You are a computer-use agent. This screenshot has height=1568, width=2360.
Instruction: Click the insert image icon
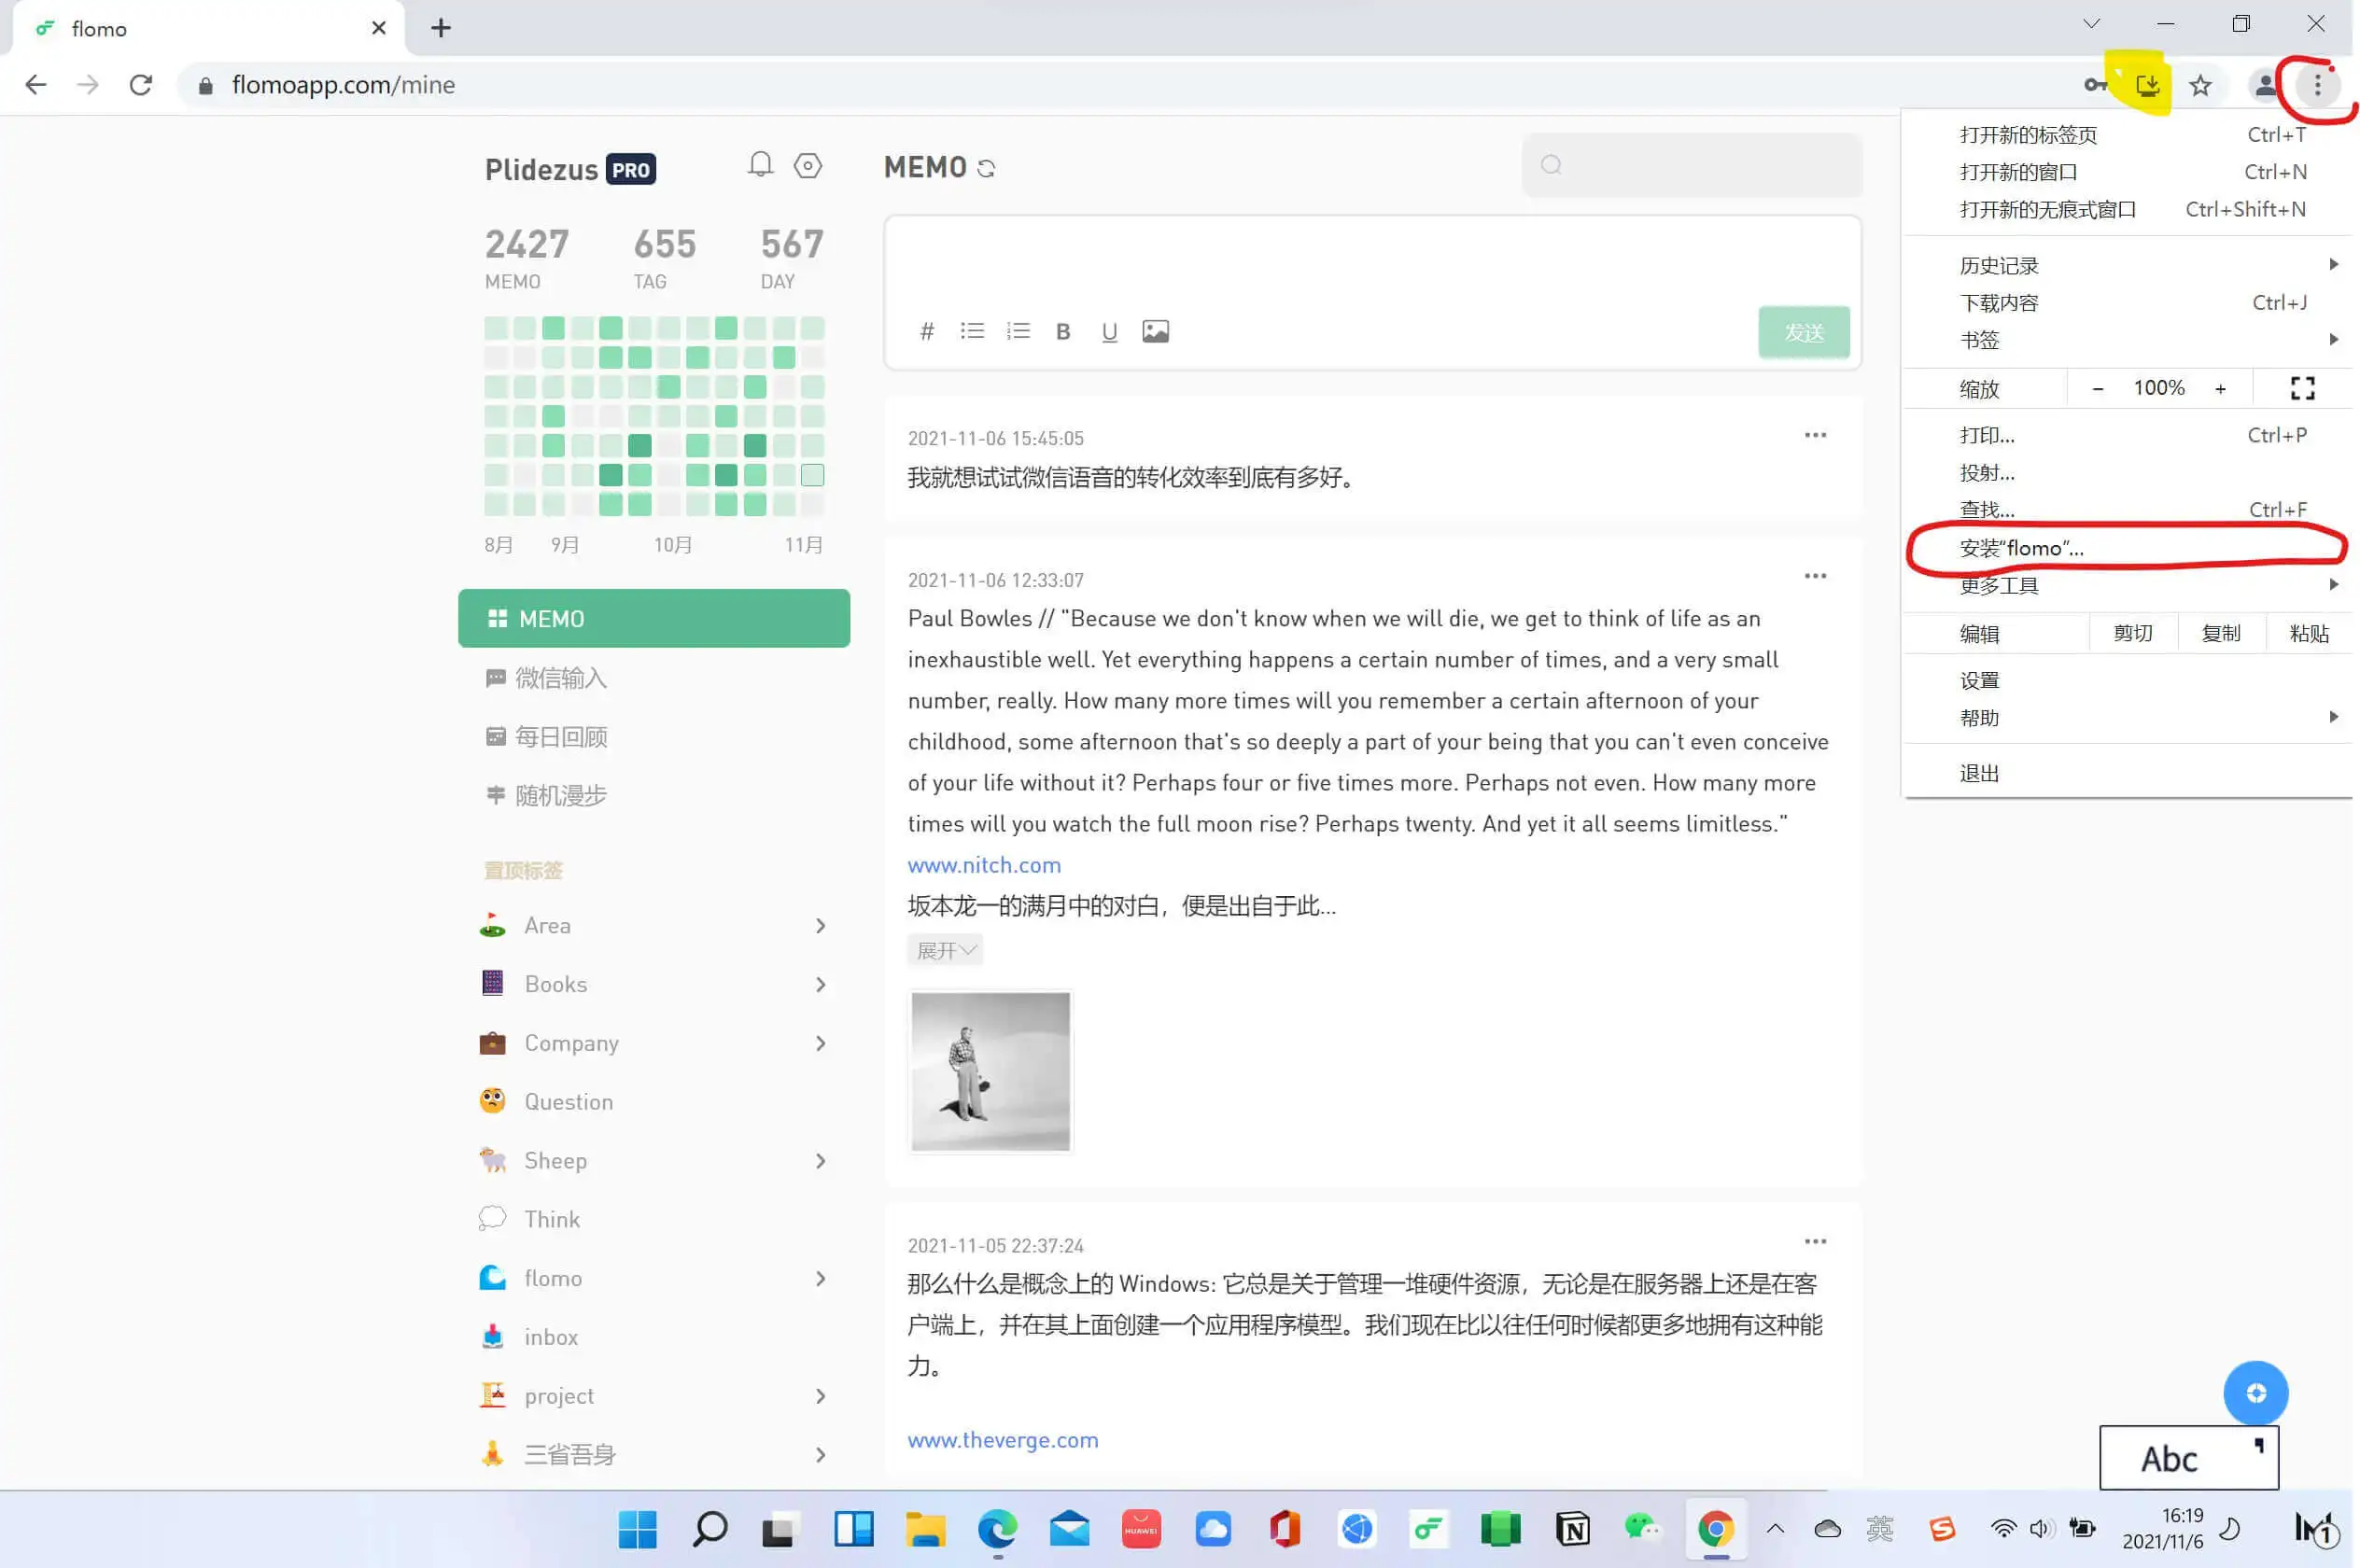[1155, 331]
